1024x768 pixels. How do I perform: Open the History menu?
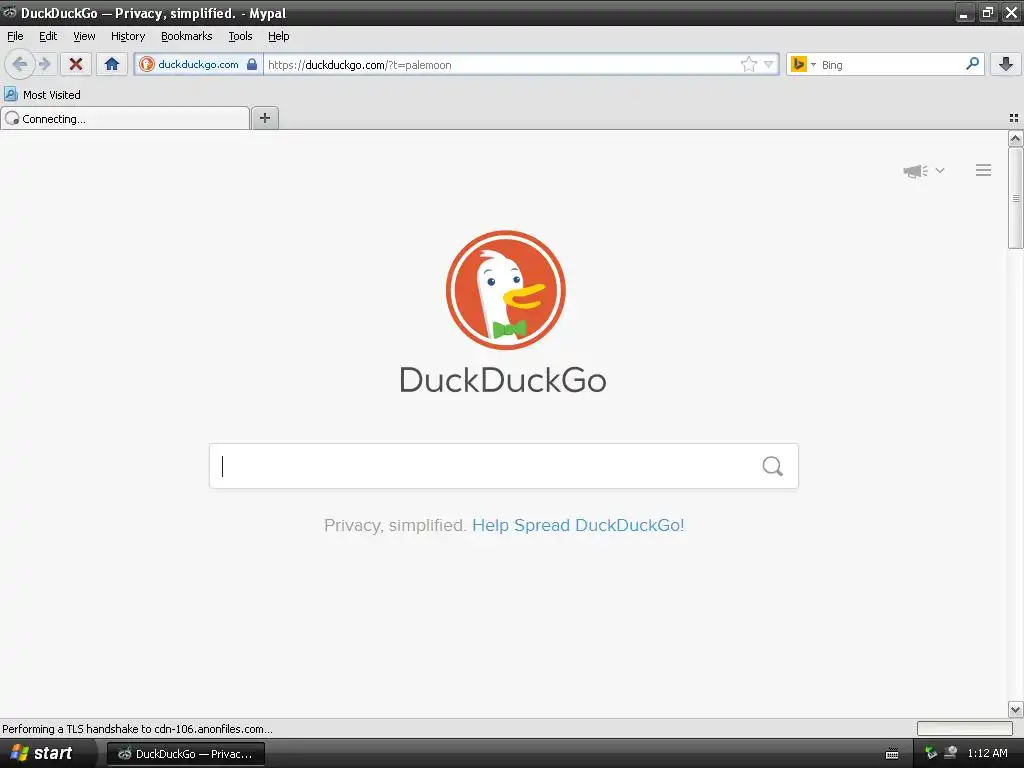click(x=128, y=36)
